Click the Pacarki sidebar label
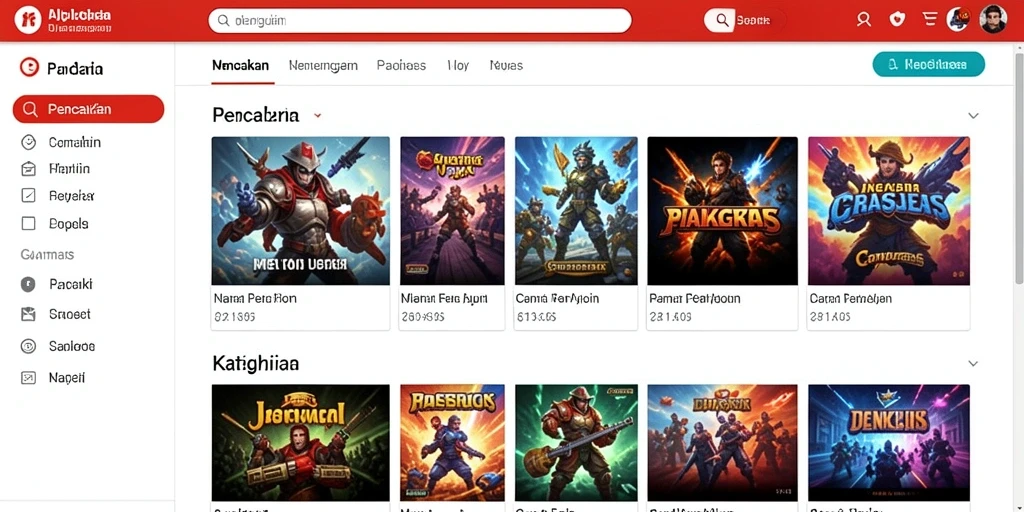Viewport: 1024px width, 512px height. 71,284
